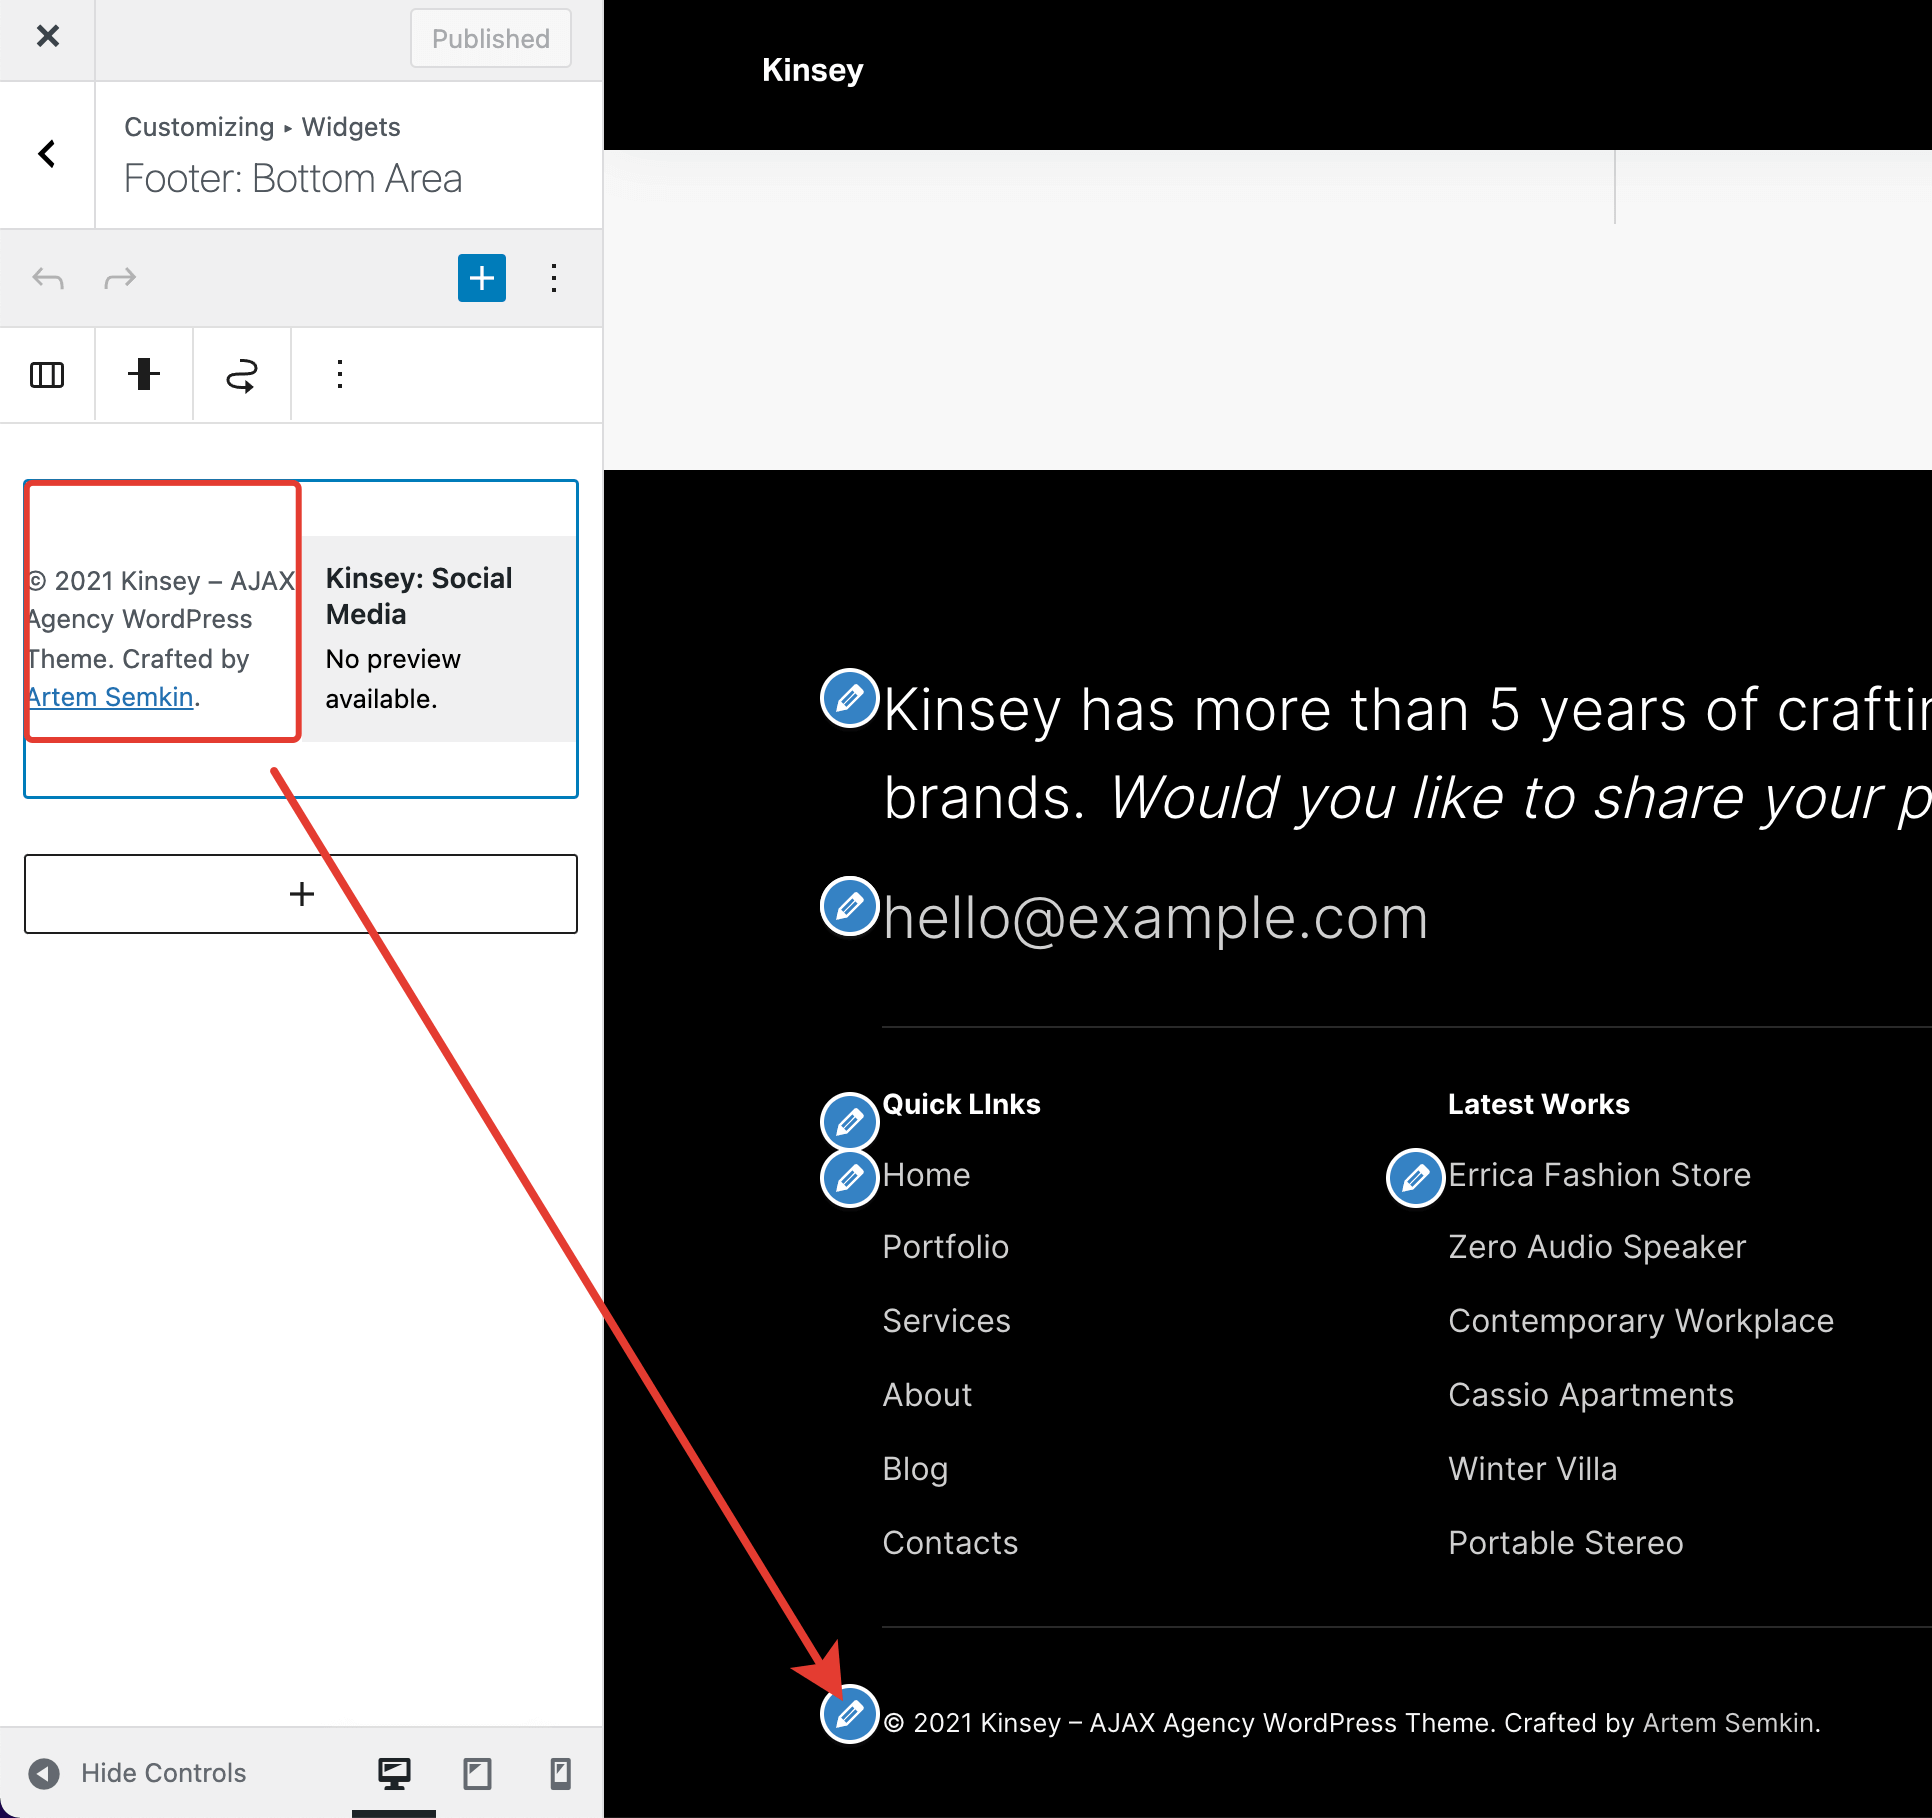The width and height of the screenshot is (1932, 1818).
Task: Open the Options menu beside Add block
Action: click(x=554, y=278)
